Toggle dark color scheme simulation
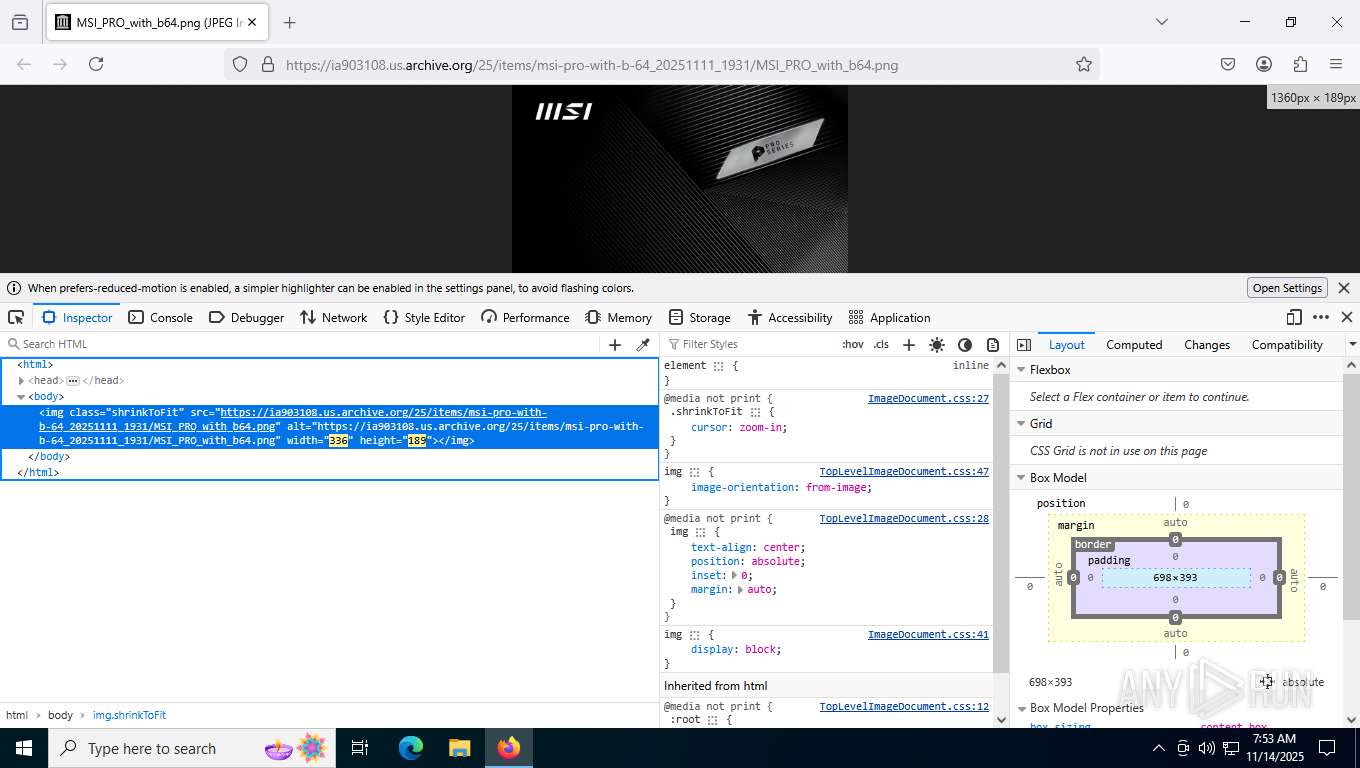 (964, 344)
